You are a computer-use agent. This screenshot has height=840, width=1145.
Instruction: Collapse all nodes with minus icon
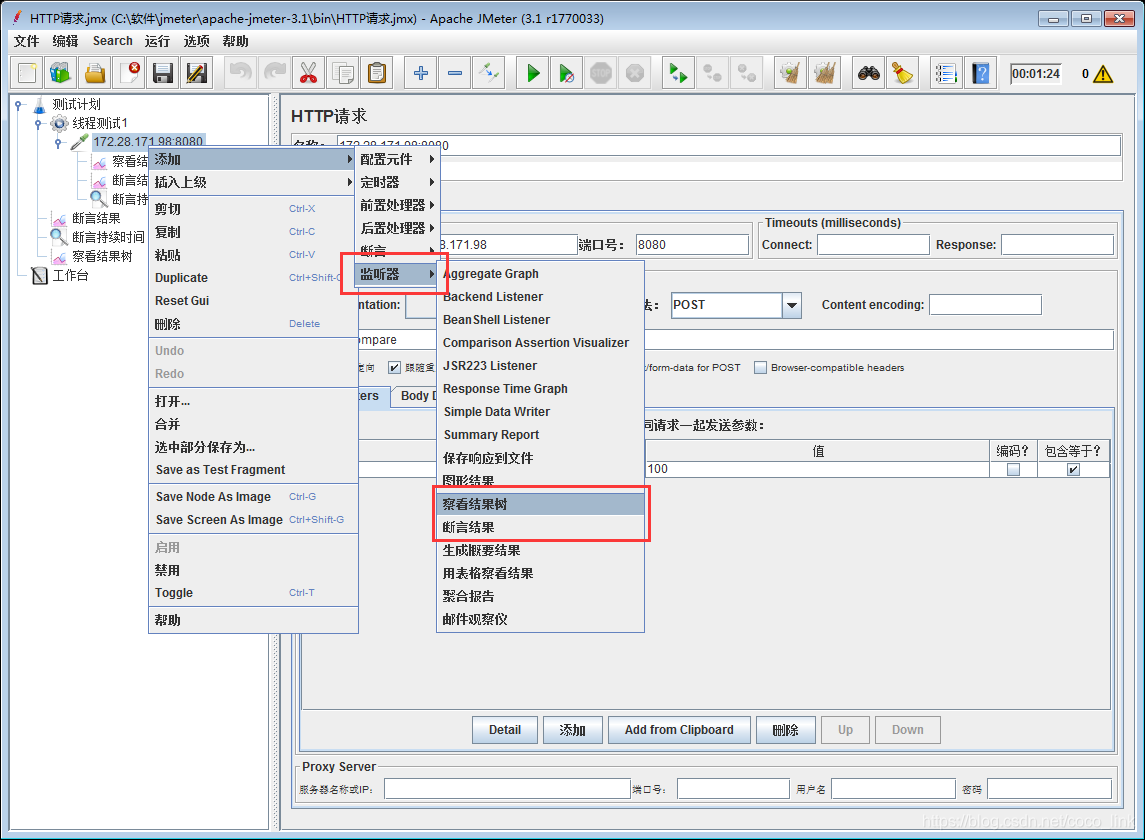coord(455,73)
